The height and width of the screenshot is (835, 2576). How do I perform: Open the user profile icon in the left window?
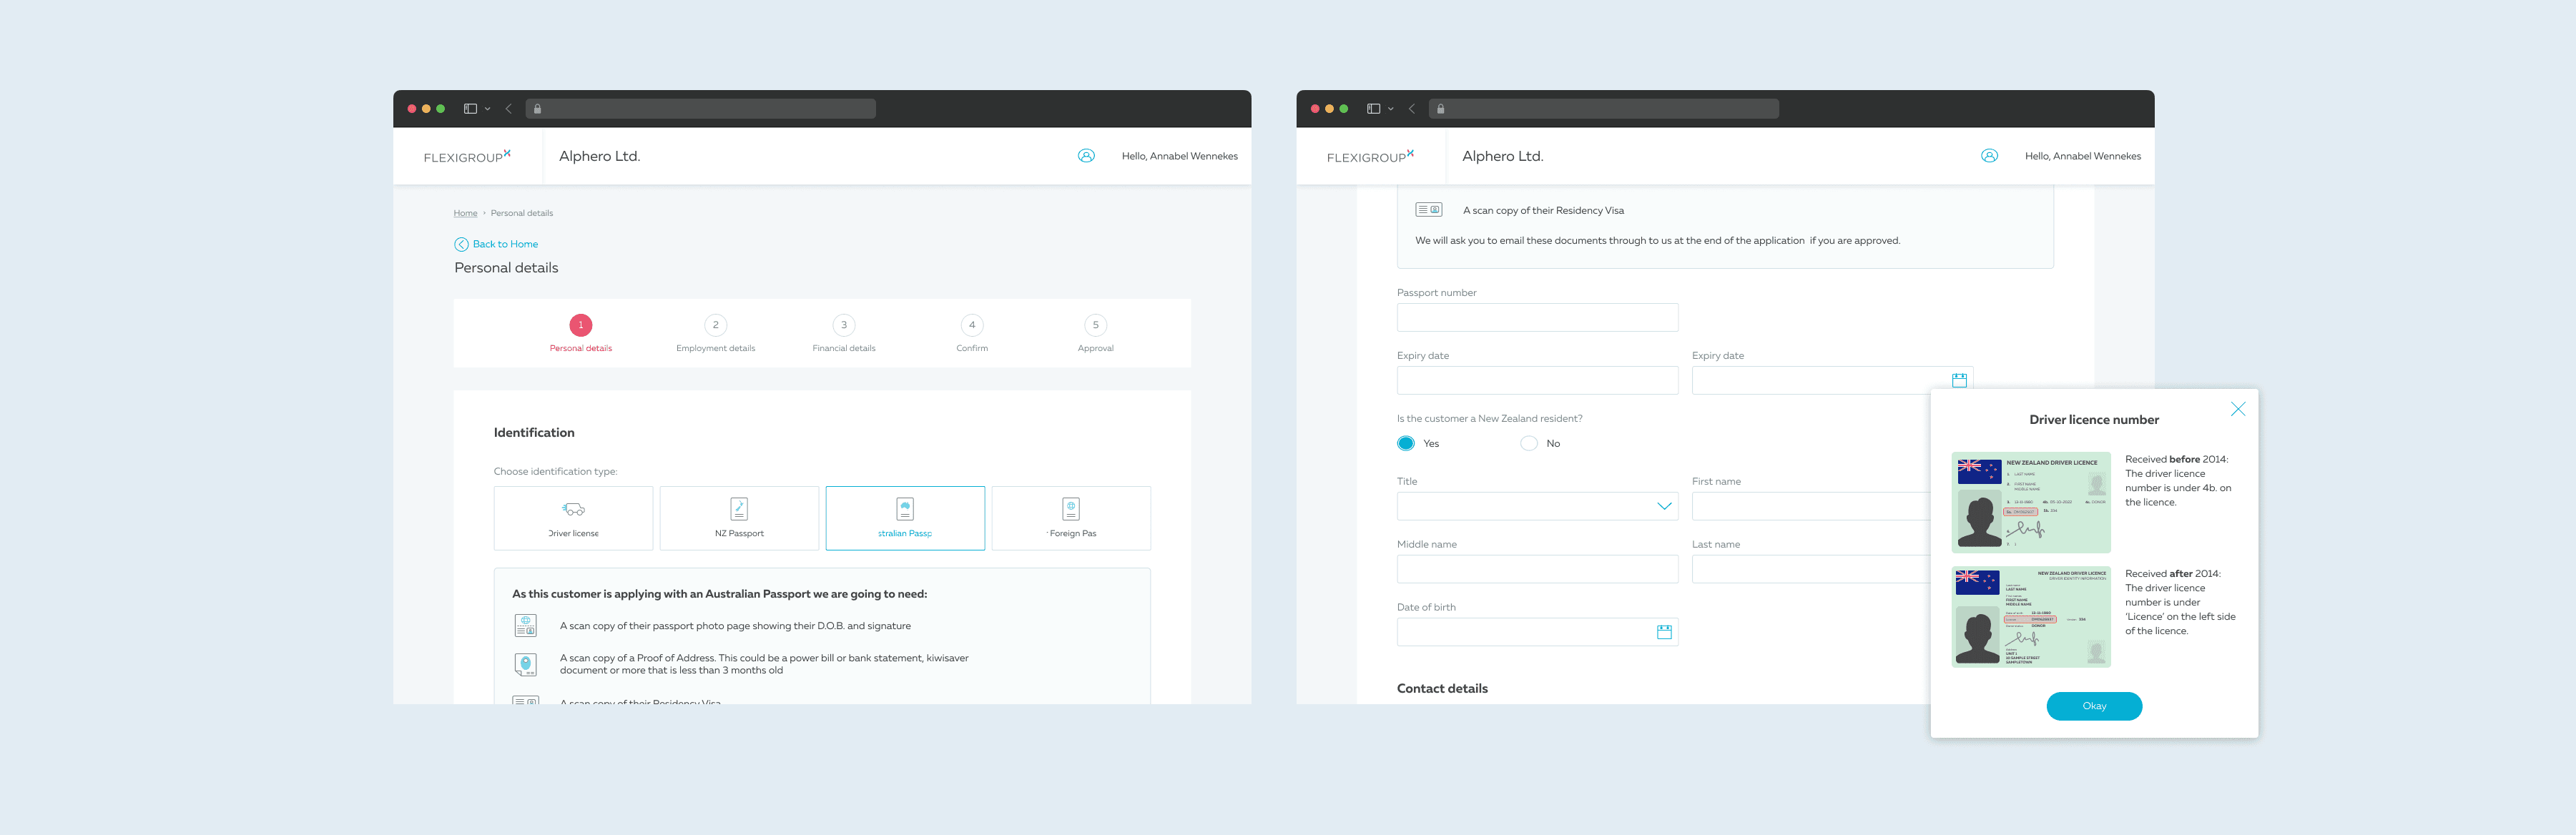1086,156
